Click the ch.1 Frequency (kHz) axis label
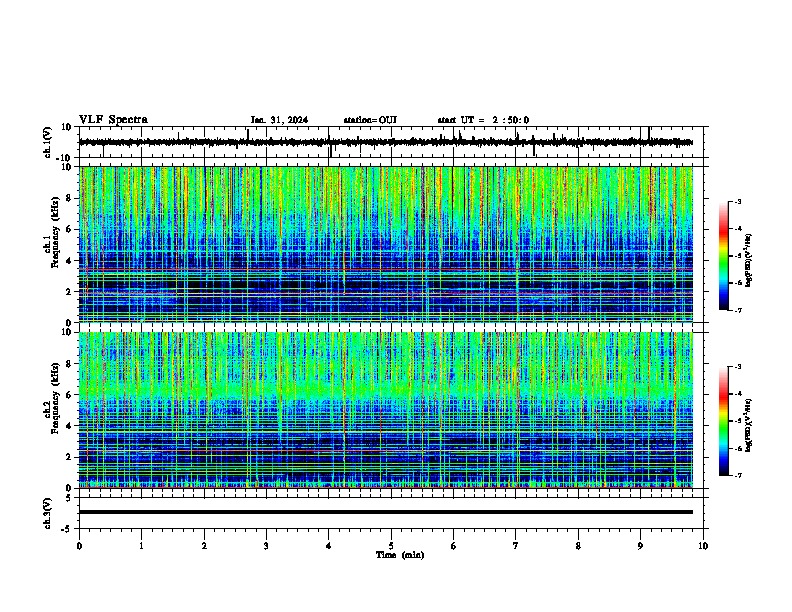Screen dimensions: 792x612 pos(55,232)
